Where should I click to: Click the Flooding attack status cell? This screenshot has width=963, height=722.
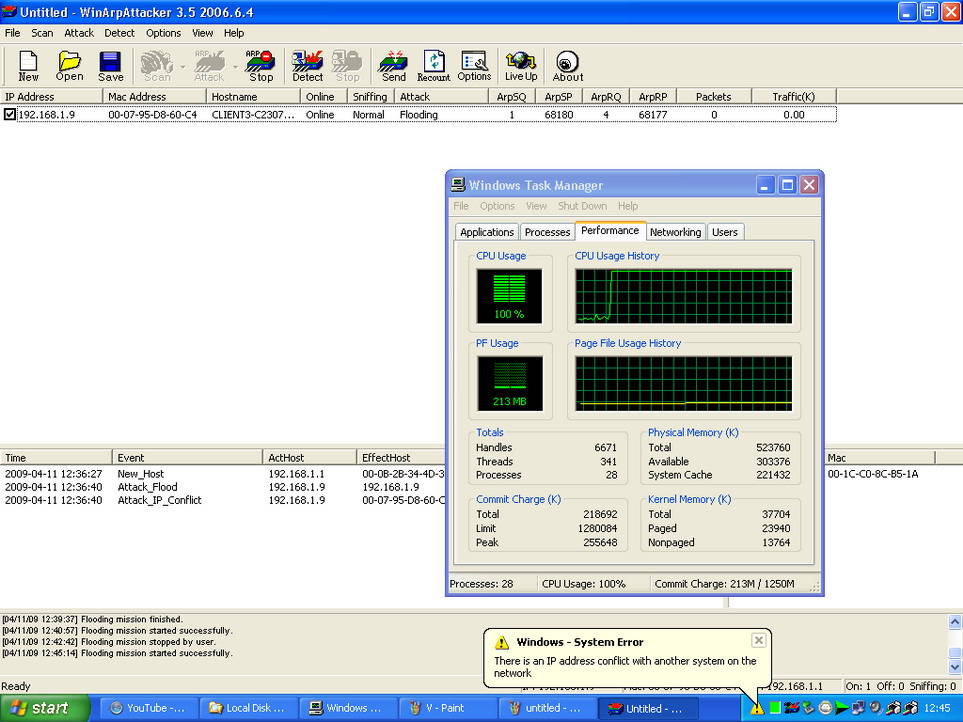[419, 115]
